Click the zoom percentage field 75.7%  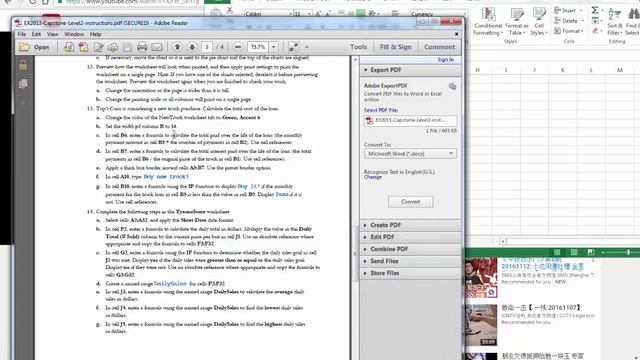(258, 47)
